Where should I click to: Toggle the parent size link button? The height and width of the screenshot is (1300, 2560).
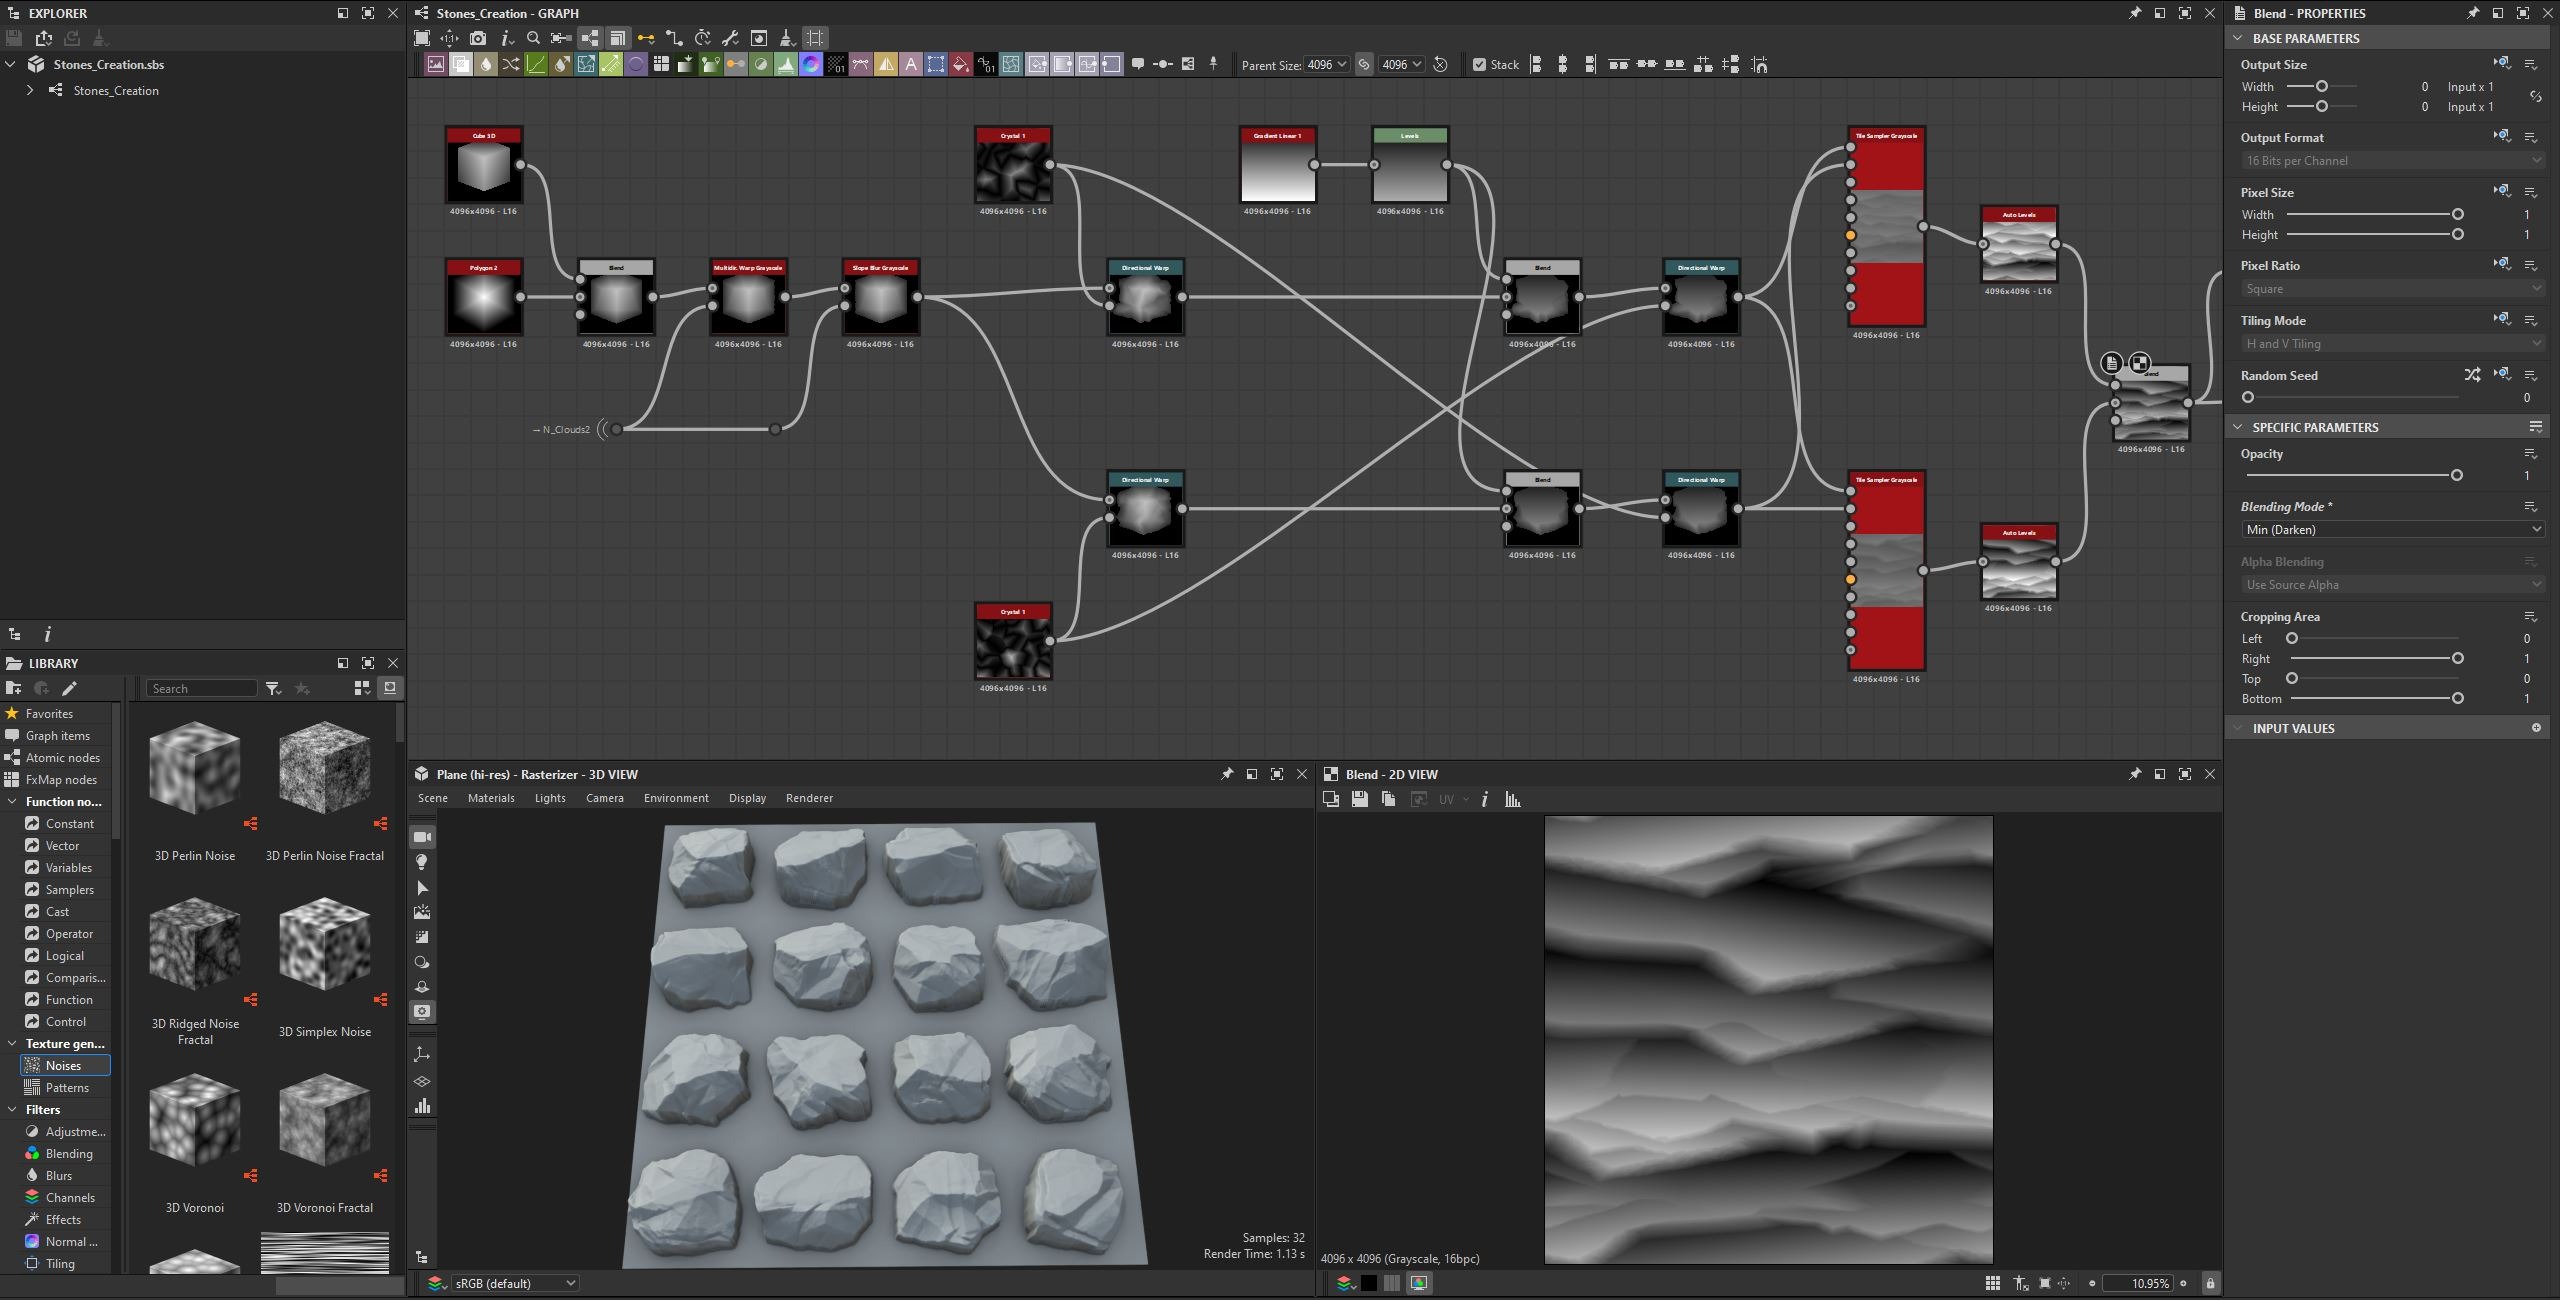[1364, 65]
